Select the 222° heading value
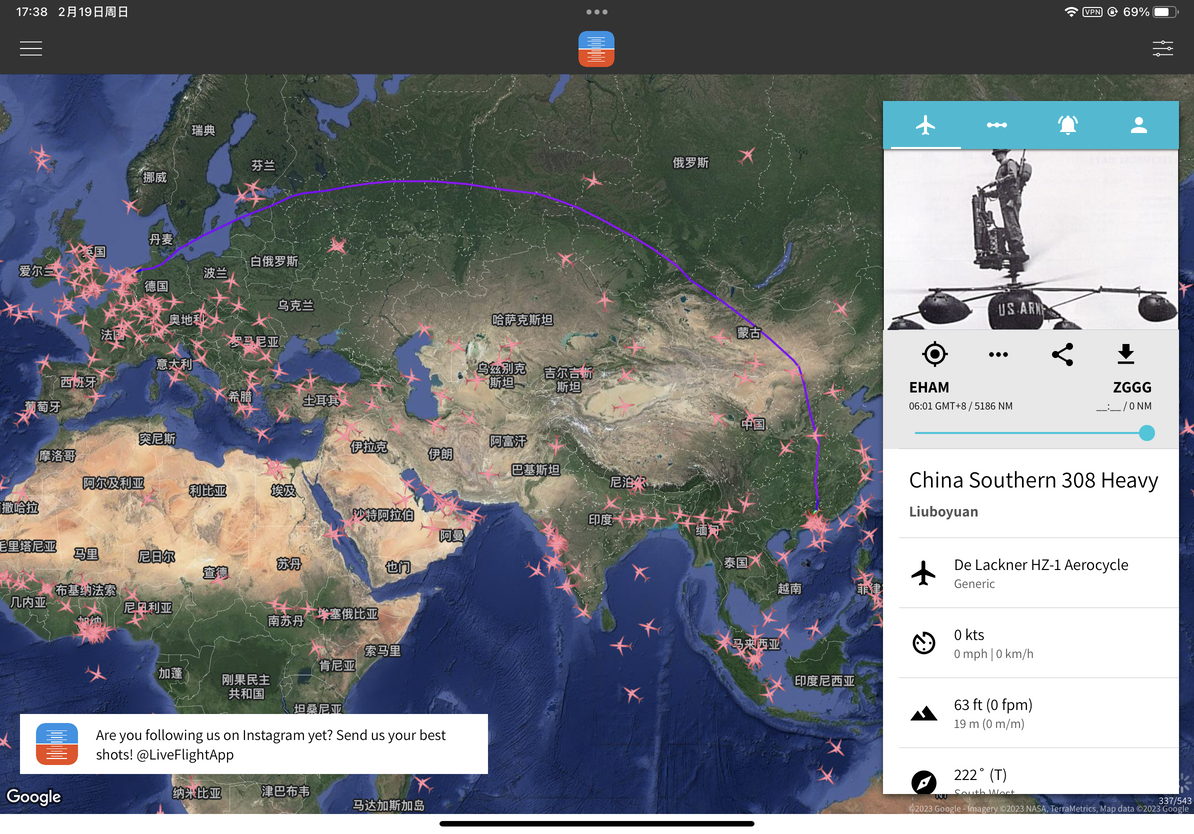 pos(980,775)
